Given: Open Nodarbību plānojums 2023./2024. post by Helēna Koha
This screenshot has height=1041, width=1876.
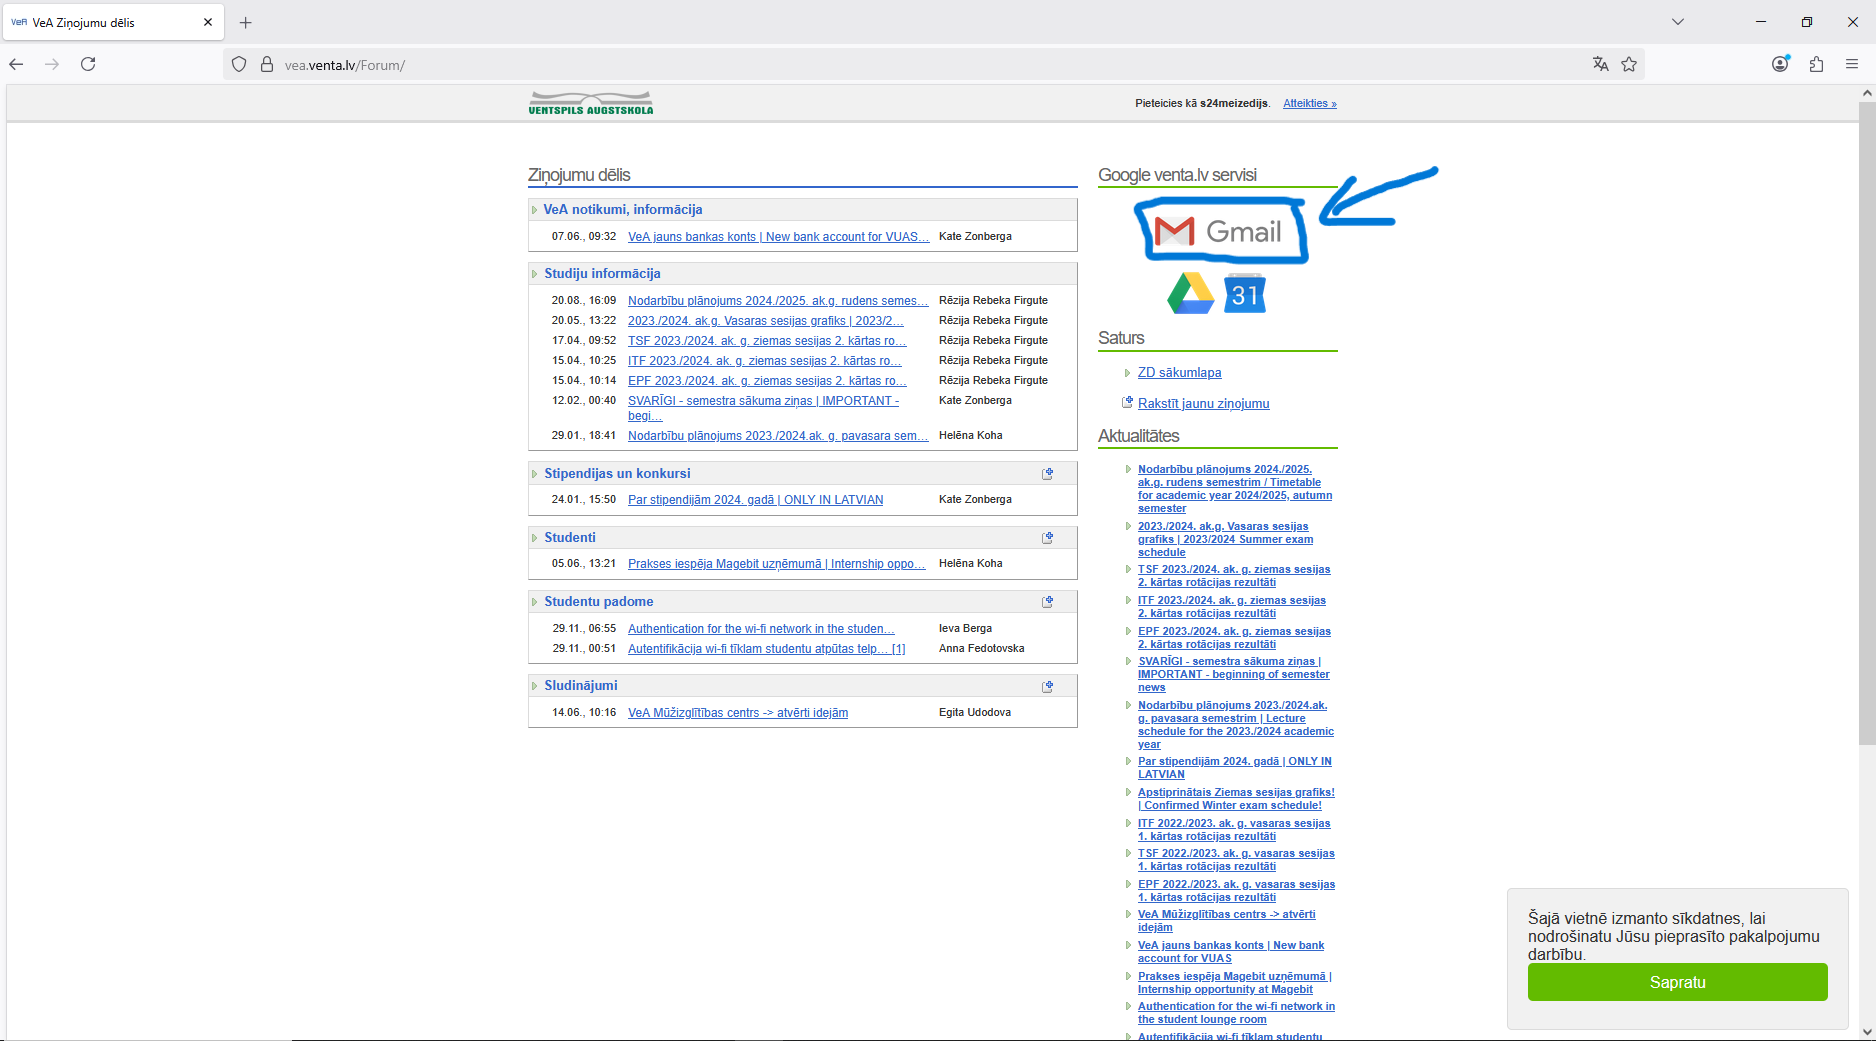Looking at the screenshot, I should click(x=778, y=436).
